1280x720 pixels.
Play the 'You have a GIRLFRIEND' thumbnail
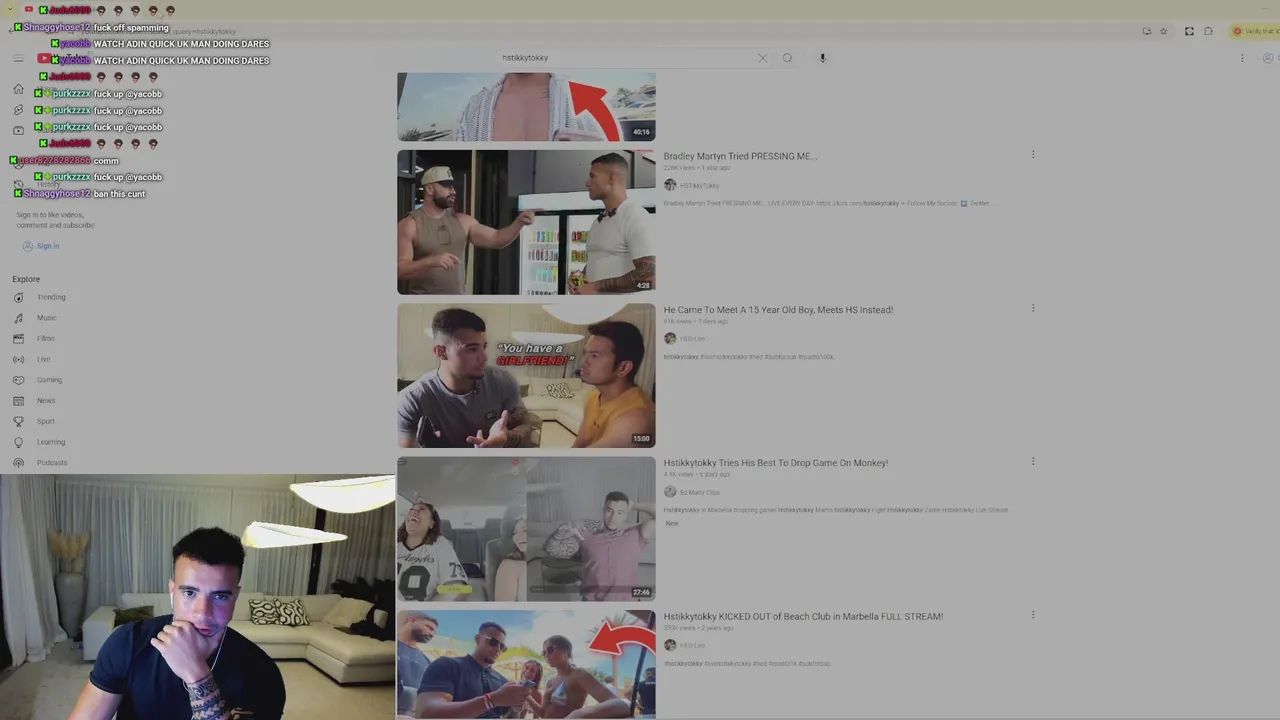(526, 376)
